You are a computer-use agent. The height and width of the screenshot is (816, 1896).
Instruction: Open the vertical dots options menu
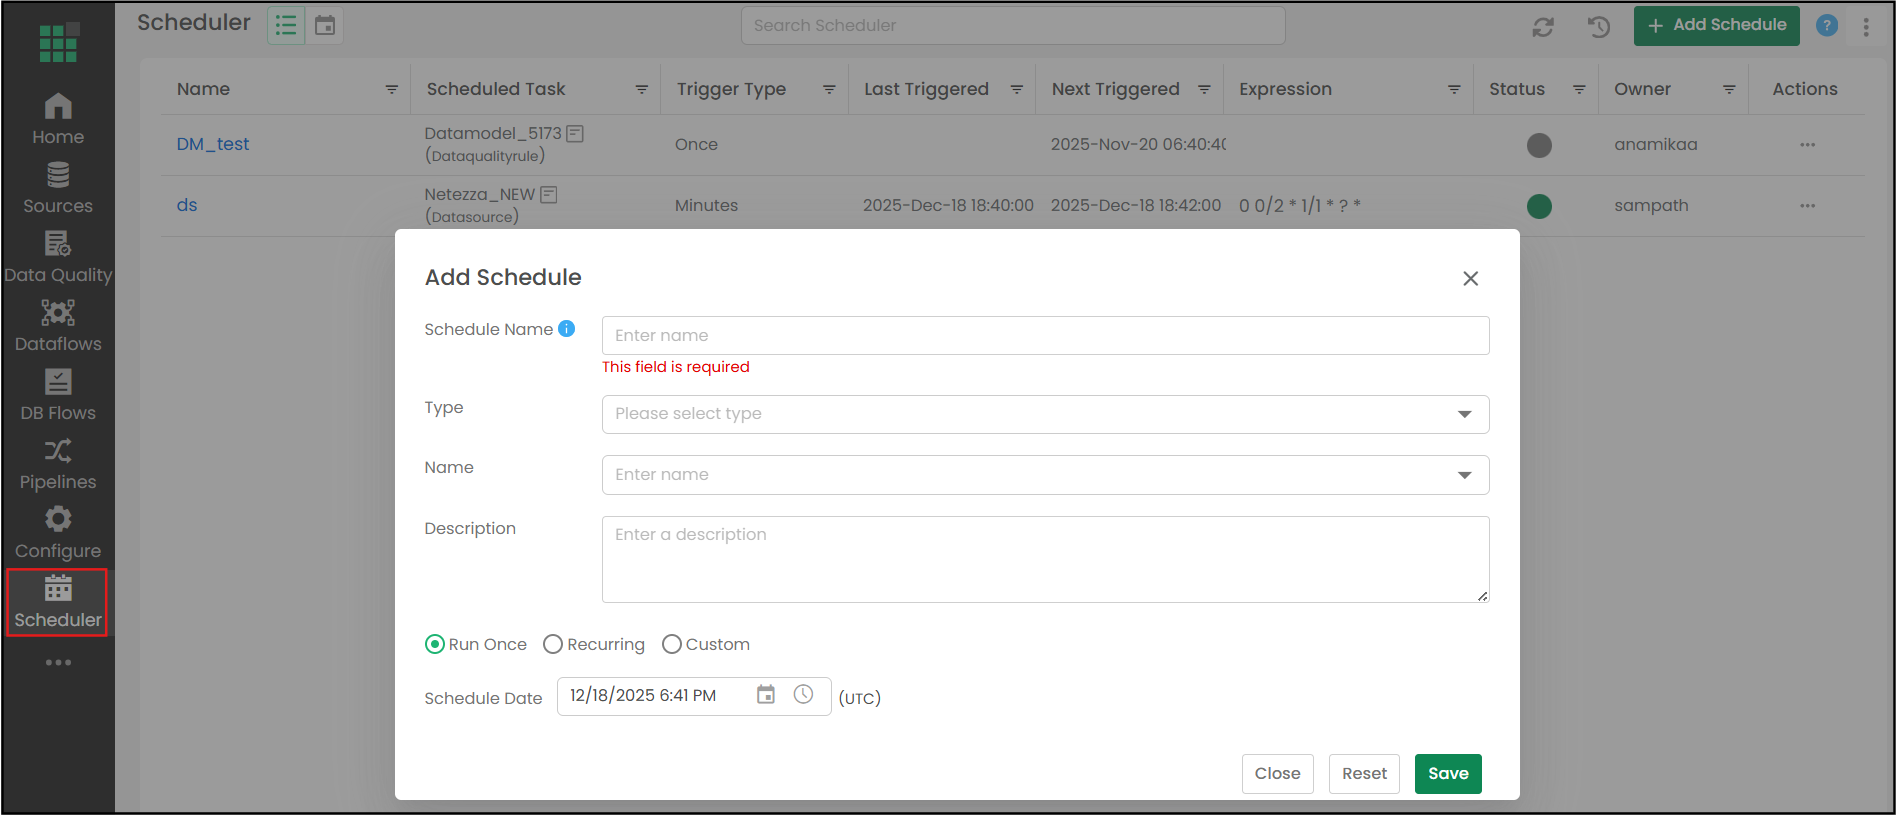point(1866,27)
